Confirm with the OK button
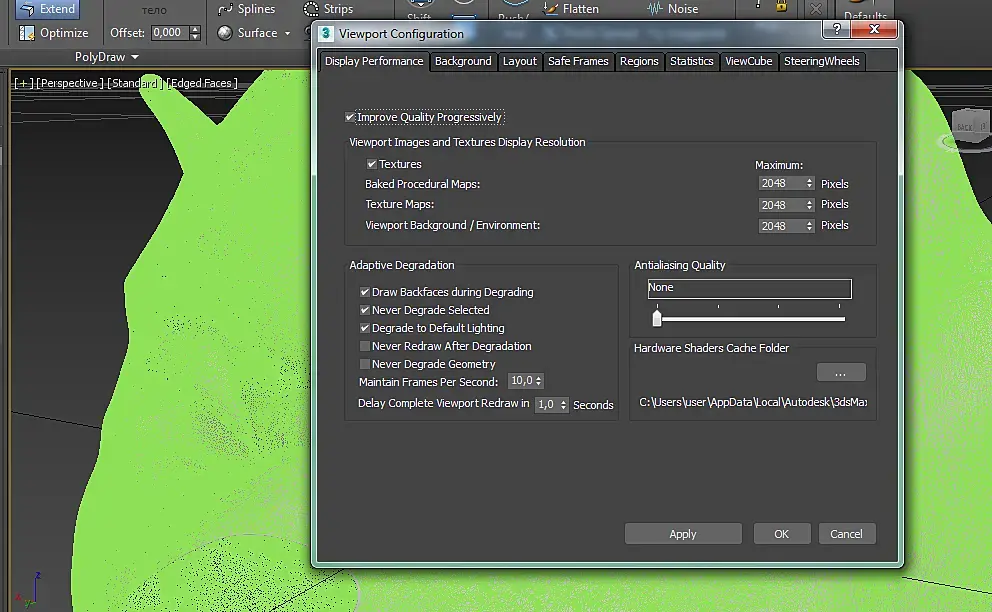Screen dimensions: 992x612 781,534
